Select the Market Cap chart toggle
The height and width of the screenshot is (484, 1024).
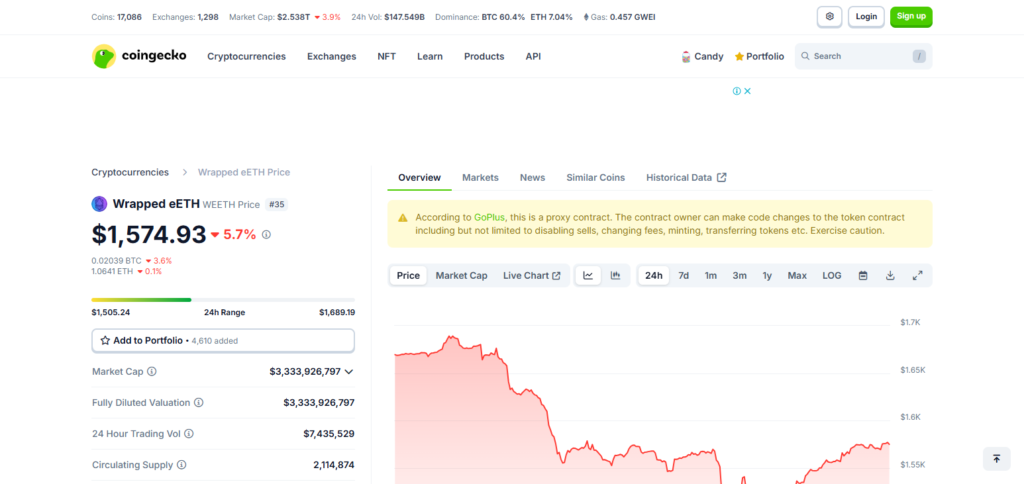click(462, 276)
